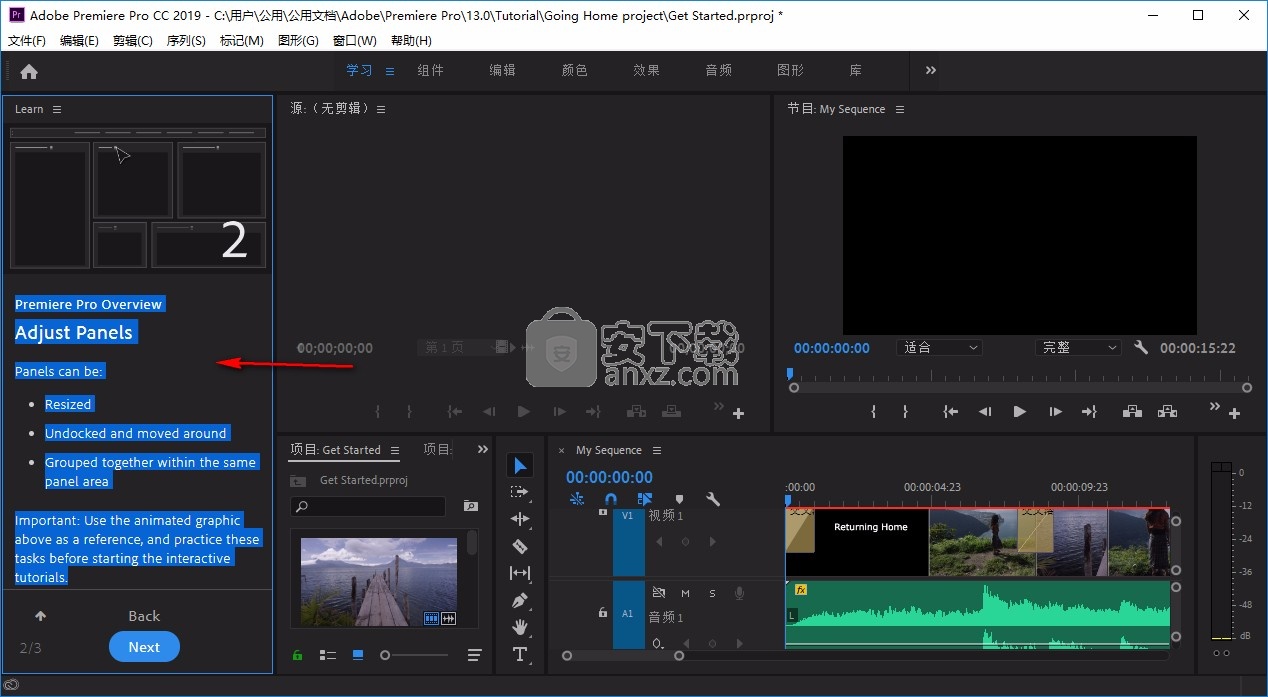Viewport: 1268px width, 697px height.
Task: Toggle A1 track targeting
Action: click(x=628, y=614)
